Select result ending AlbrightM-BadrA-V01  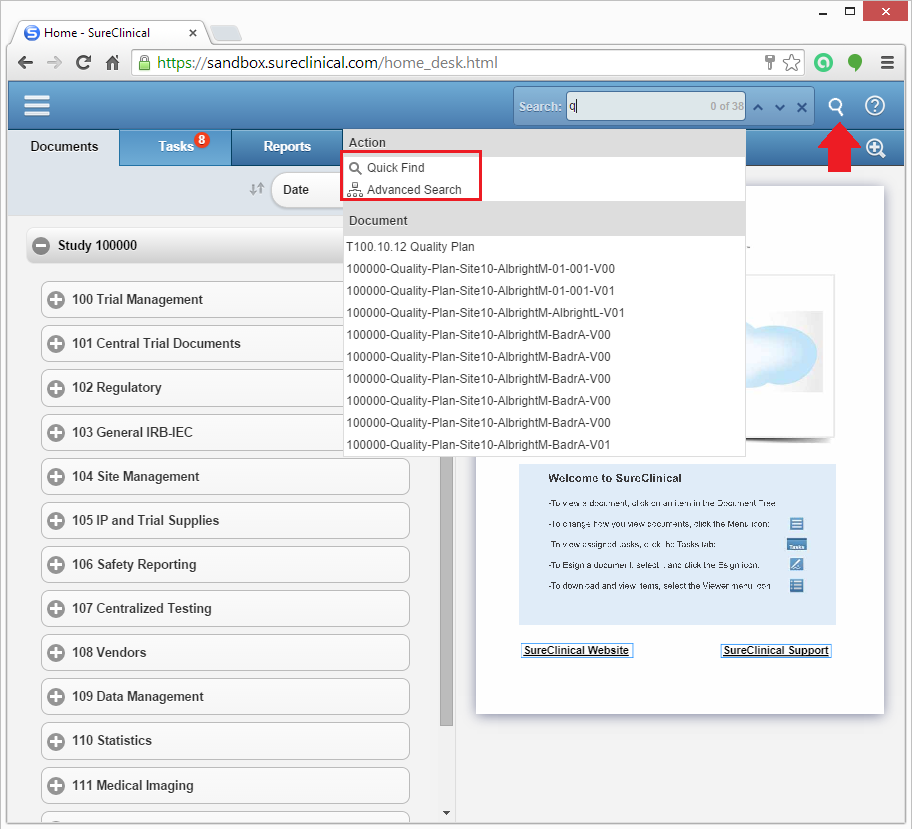pyautogui.click(x=544, y=445)
